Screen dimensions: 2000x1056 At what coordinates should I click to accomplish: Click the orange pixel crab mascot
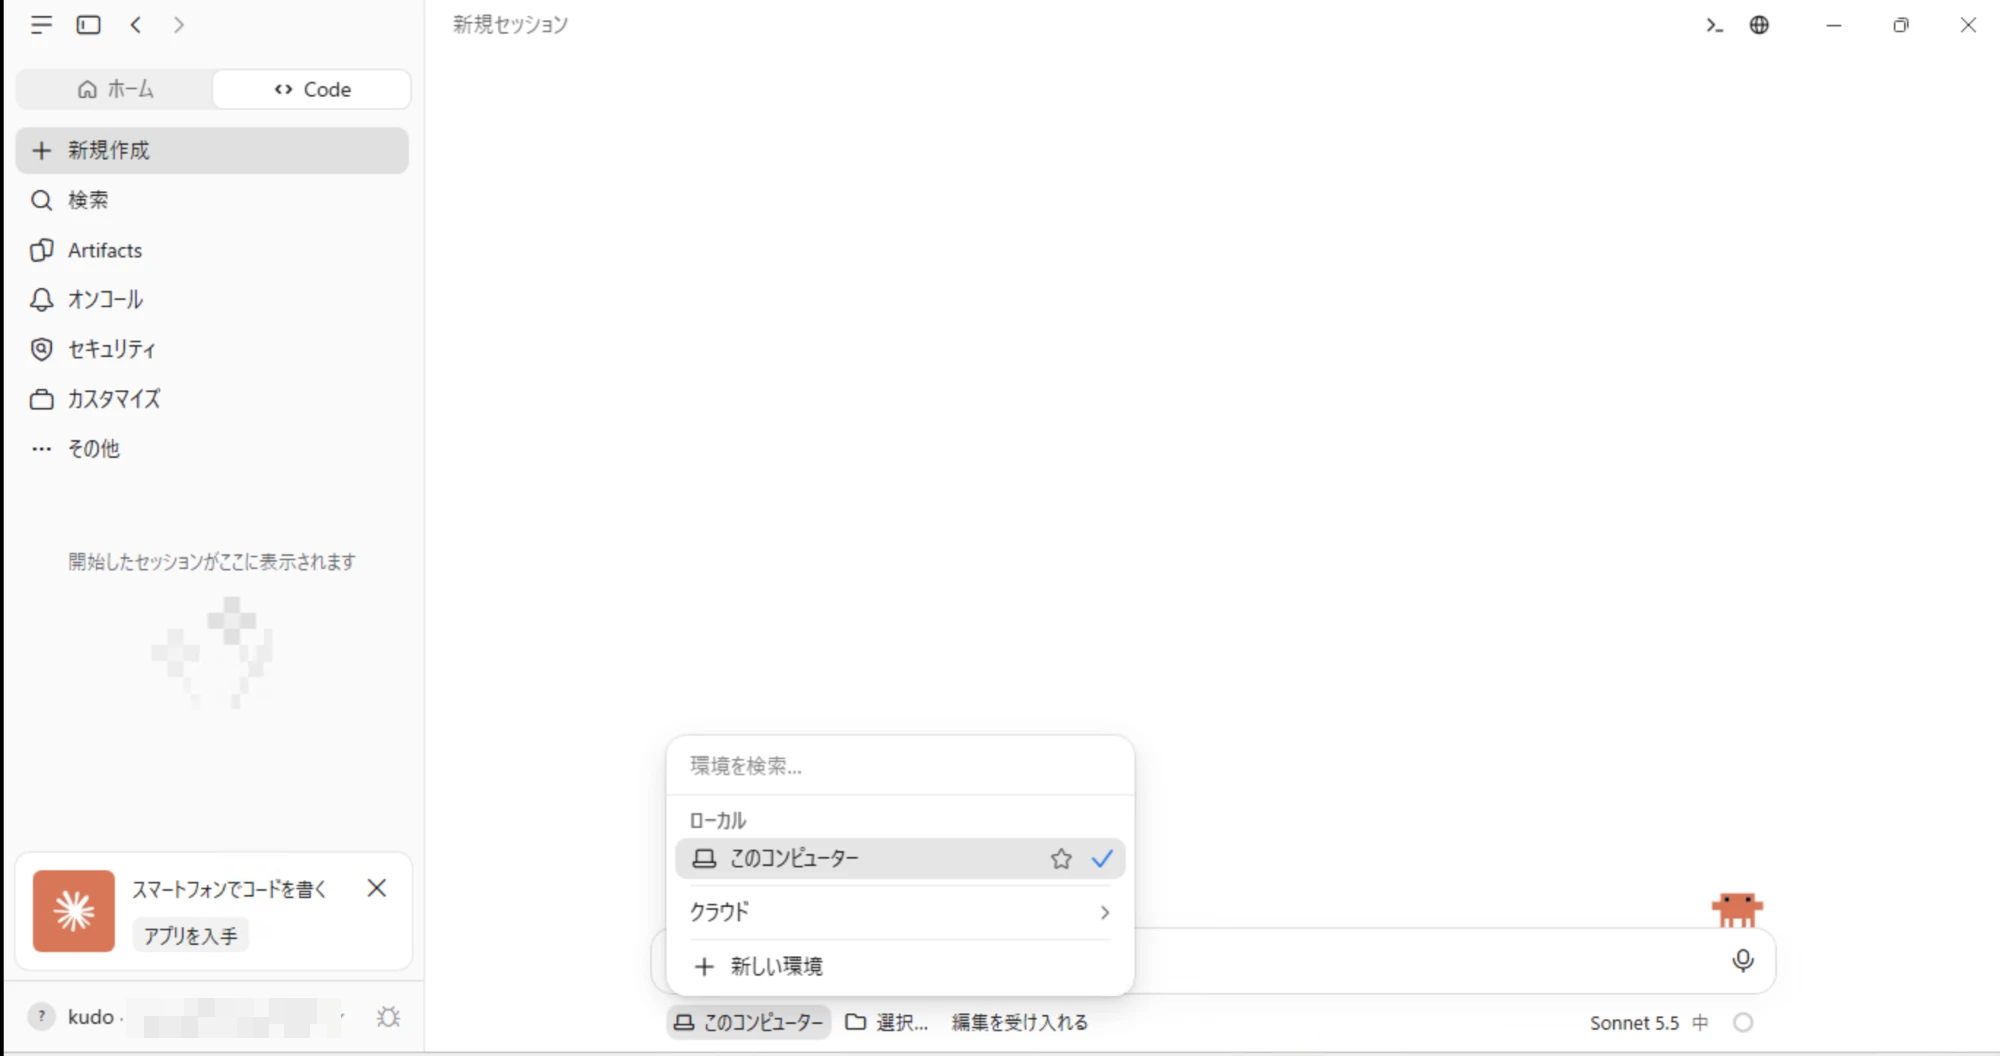[x=1737, y=909]
